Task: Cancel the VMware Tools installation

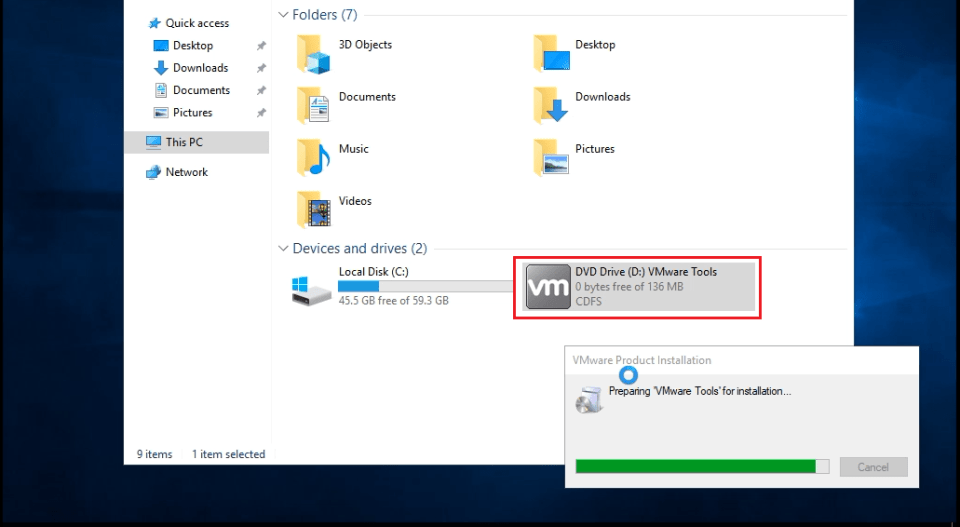Action: [873, 467]
